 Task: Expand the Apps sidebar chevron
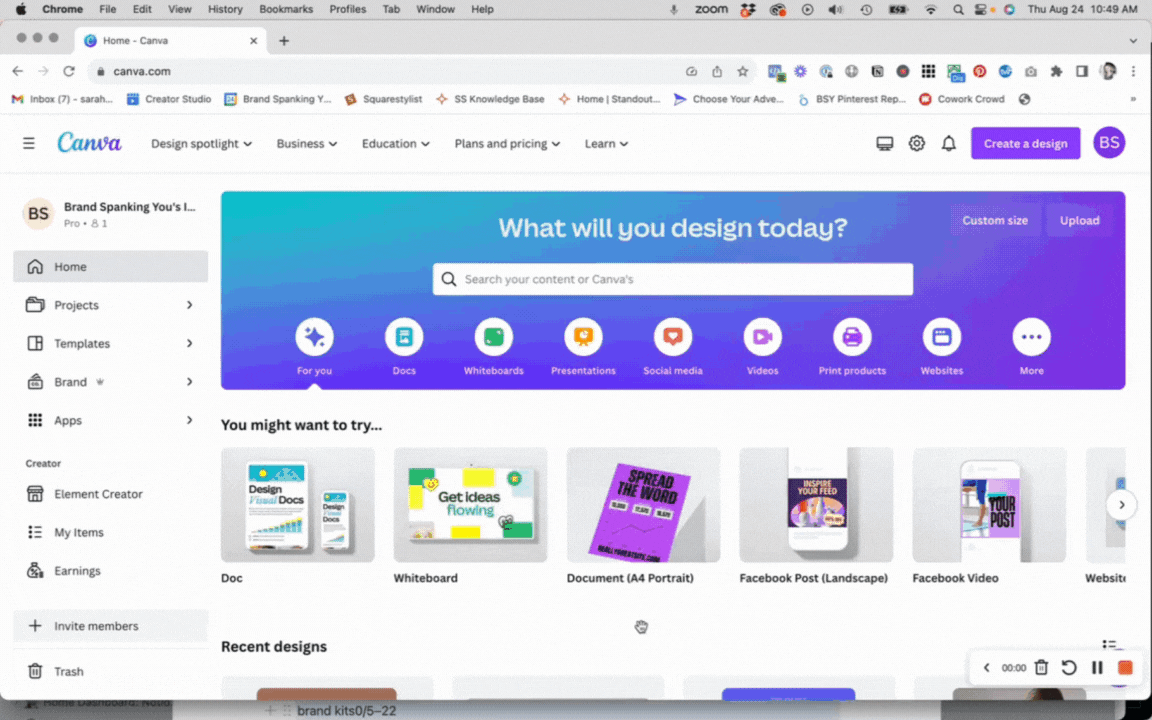(190, 420)
